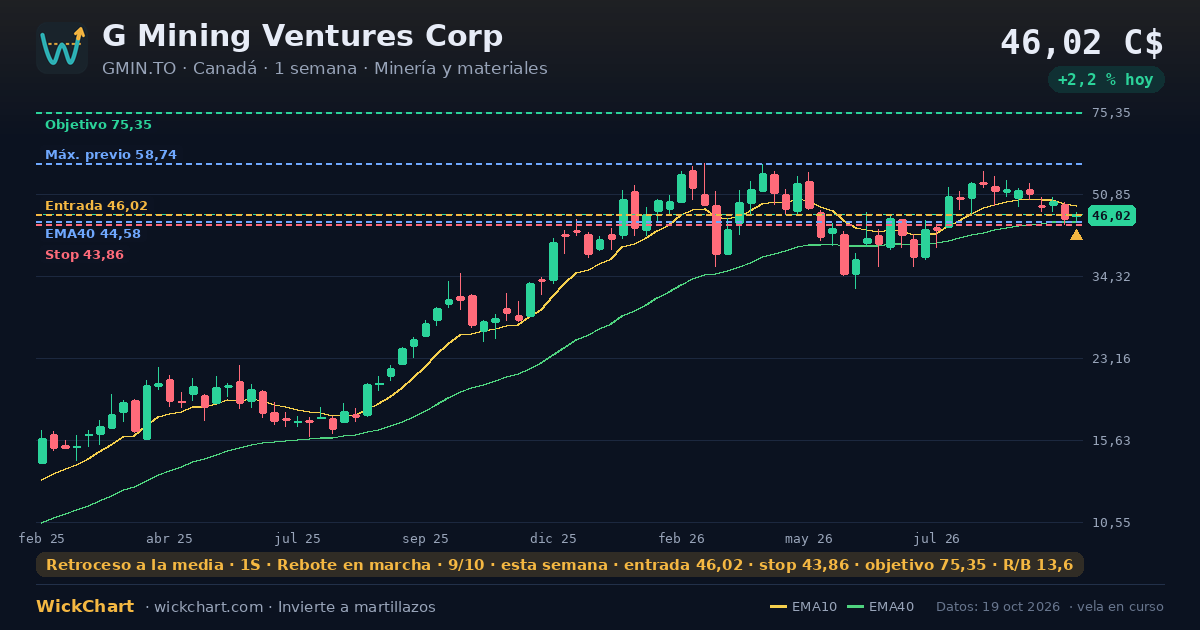Click the 10,55 axis value
Viewport: 1200px width, 630px height.
(x=1111, y=522)
